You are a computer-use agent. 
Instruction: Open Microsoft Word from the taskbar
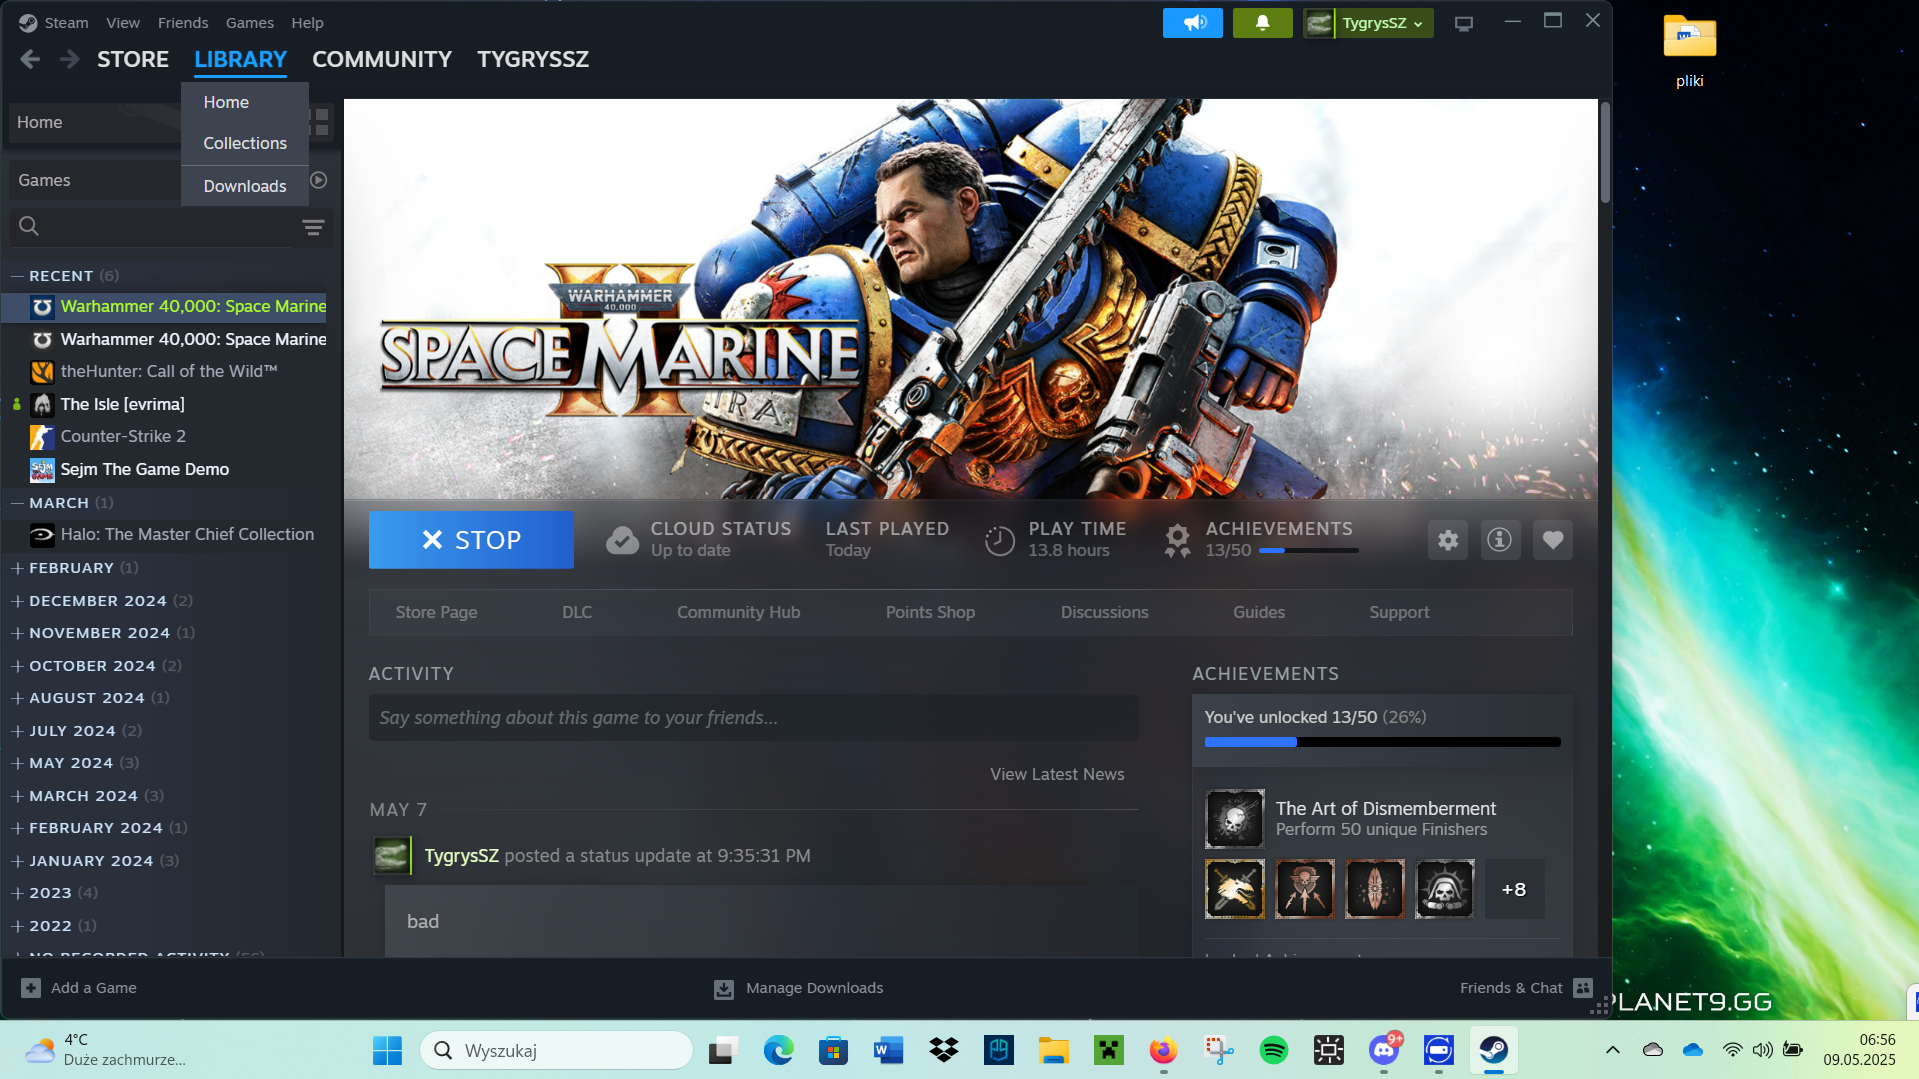point(887,1050)
